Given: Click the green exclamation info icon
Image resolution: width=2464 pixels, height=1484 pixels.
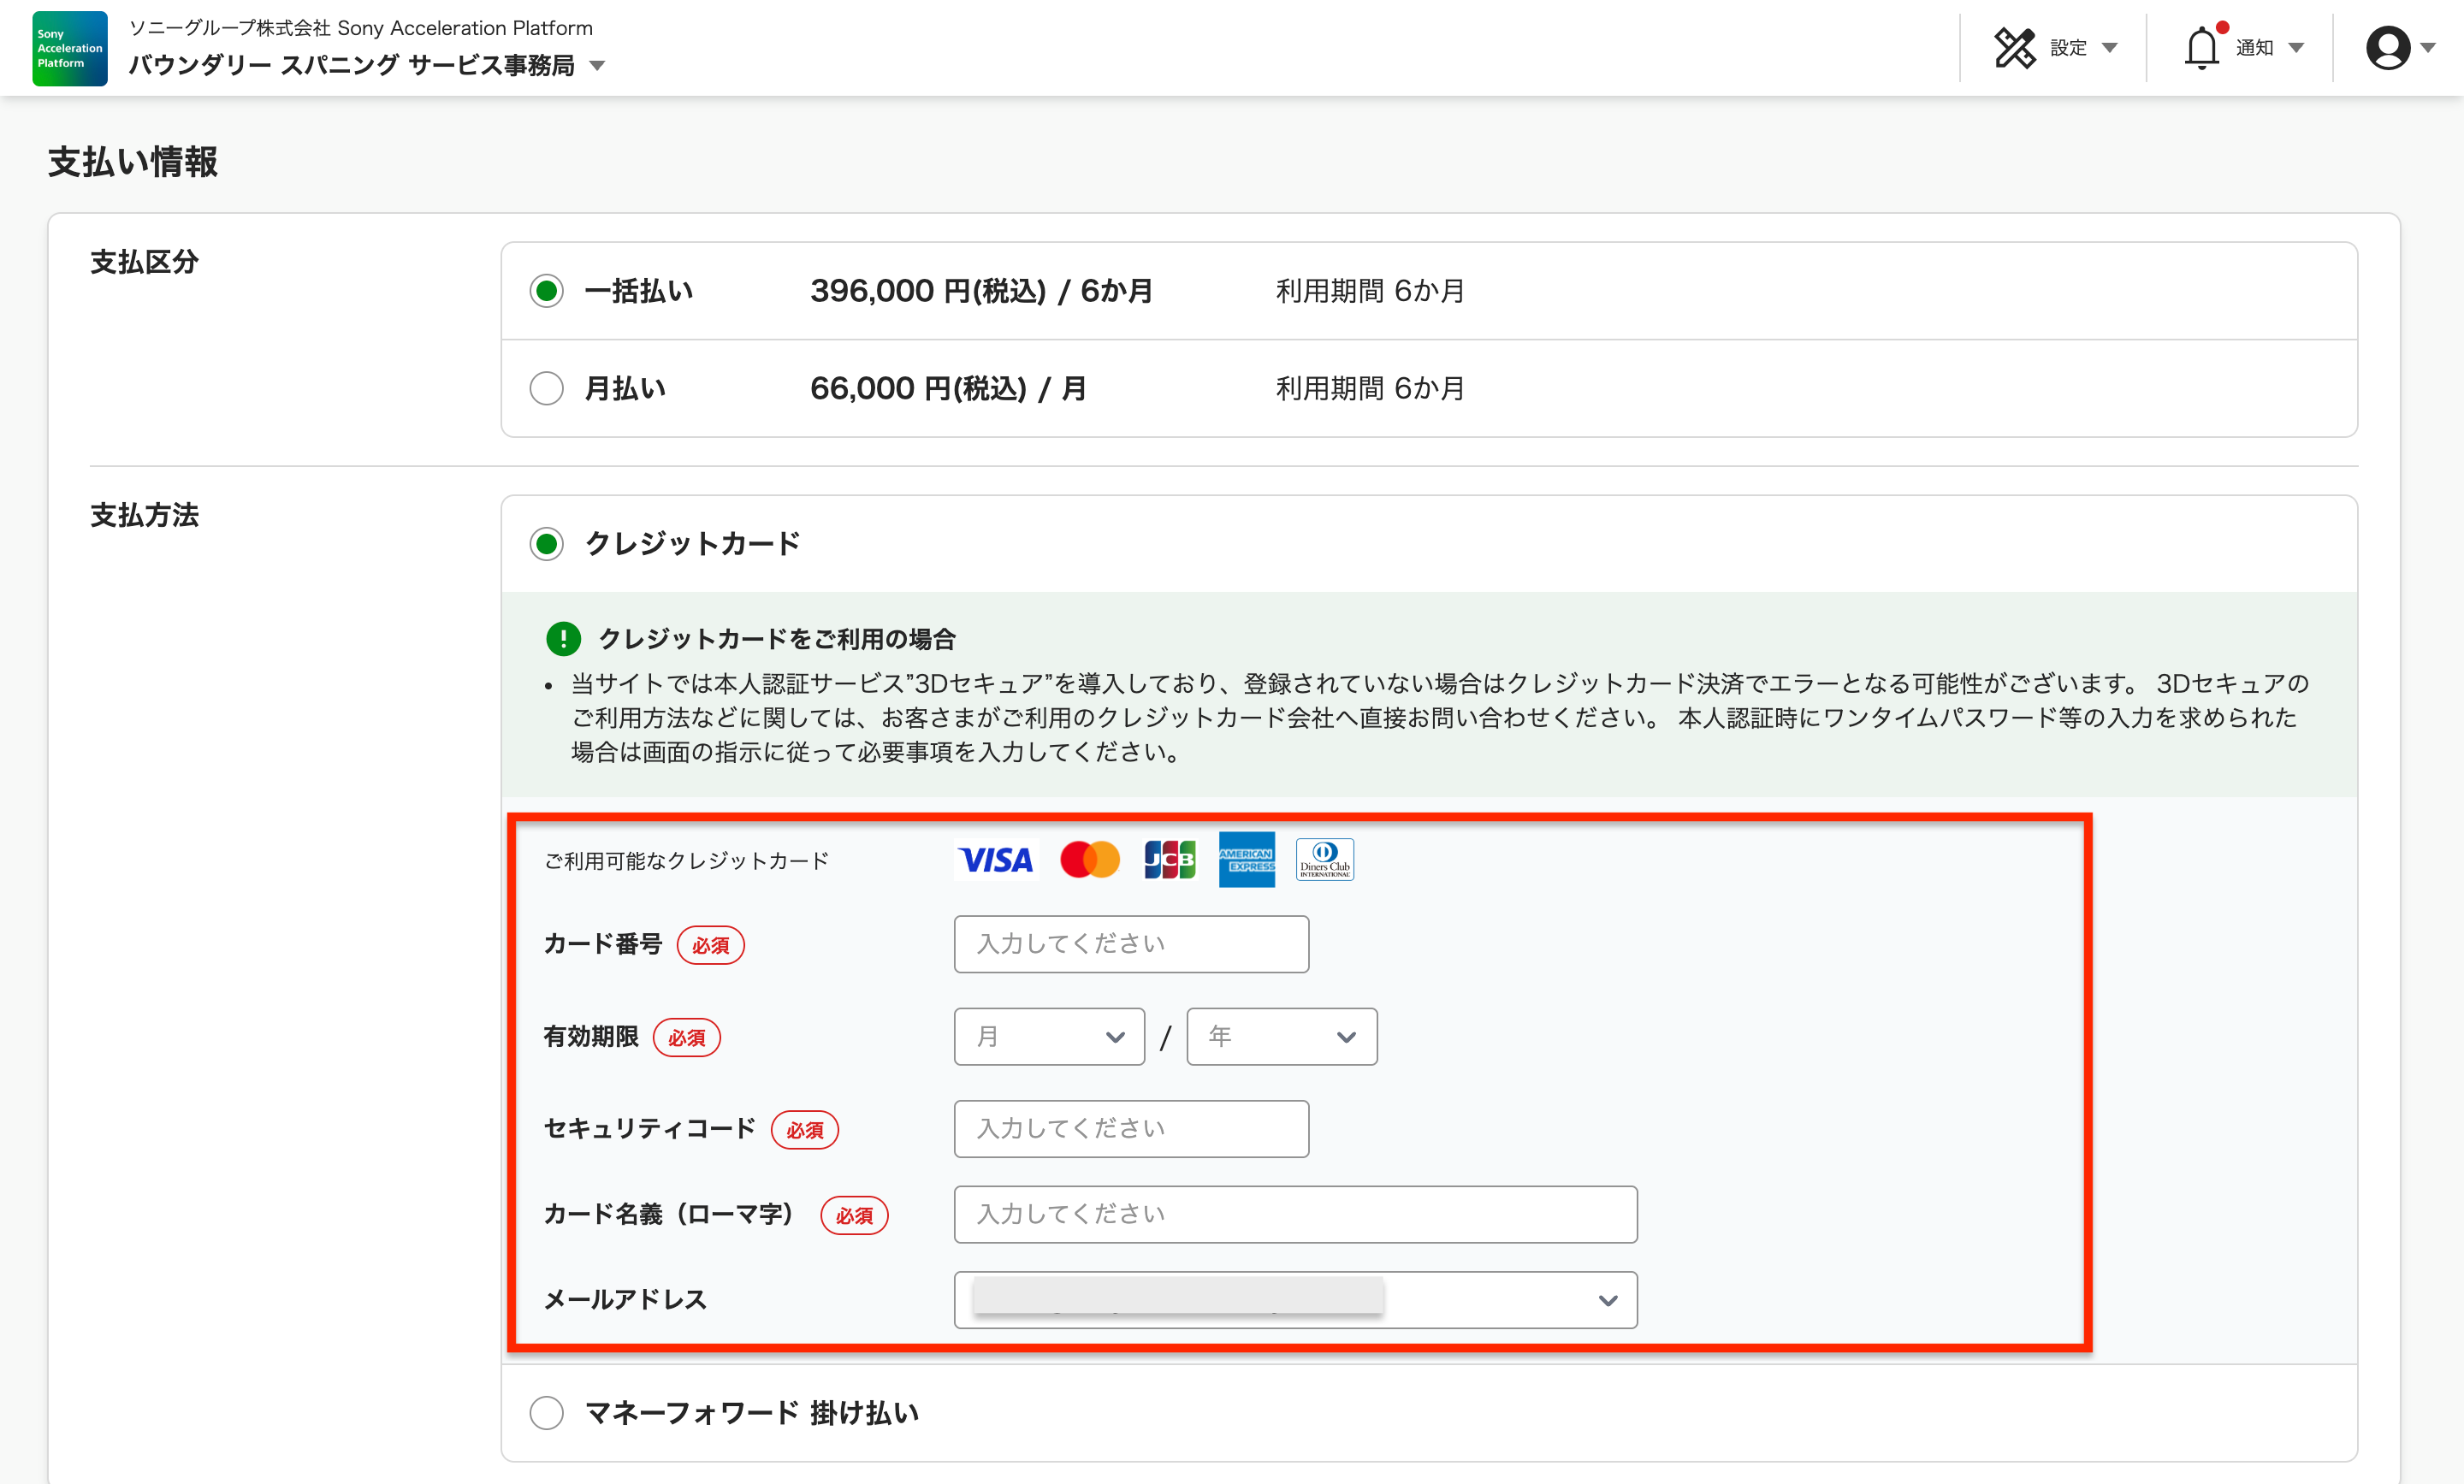Looking at the screenshot, I should click(x=563, y=638).
